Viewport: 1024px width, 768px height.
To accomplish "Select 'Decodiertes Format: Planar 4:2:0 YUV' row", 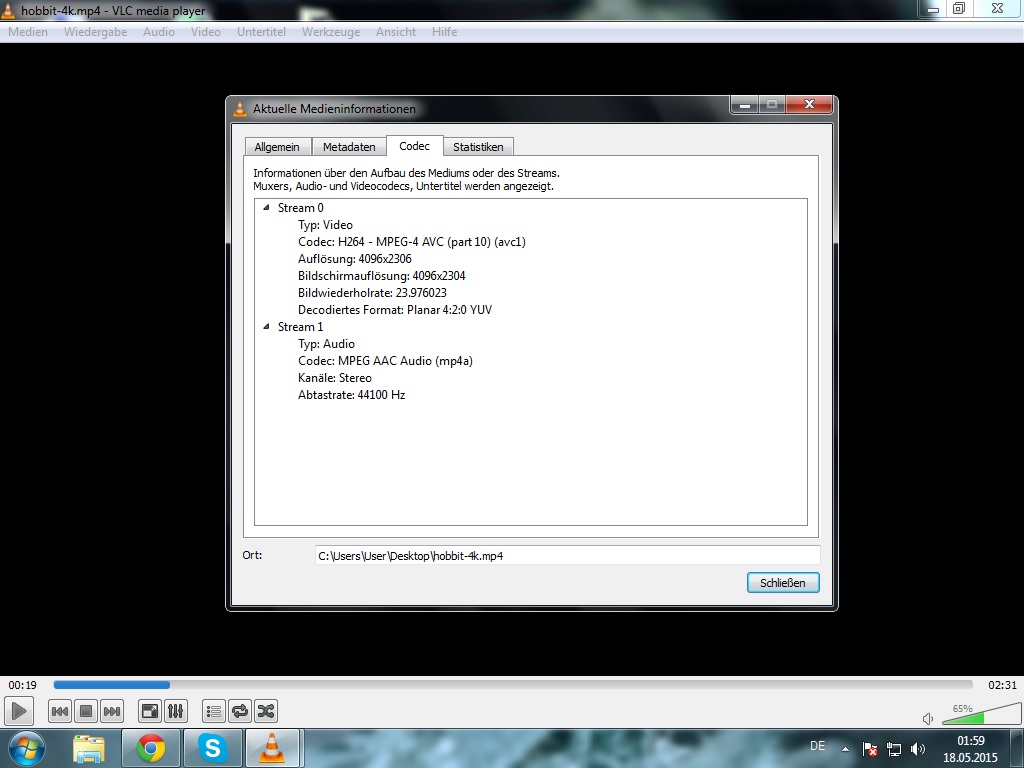I will tap(395, 310).
